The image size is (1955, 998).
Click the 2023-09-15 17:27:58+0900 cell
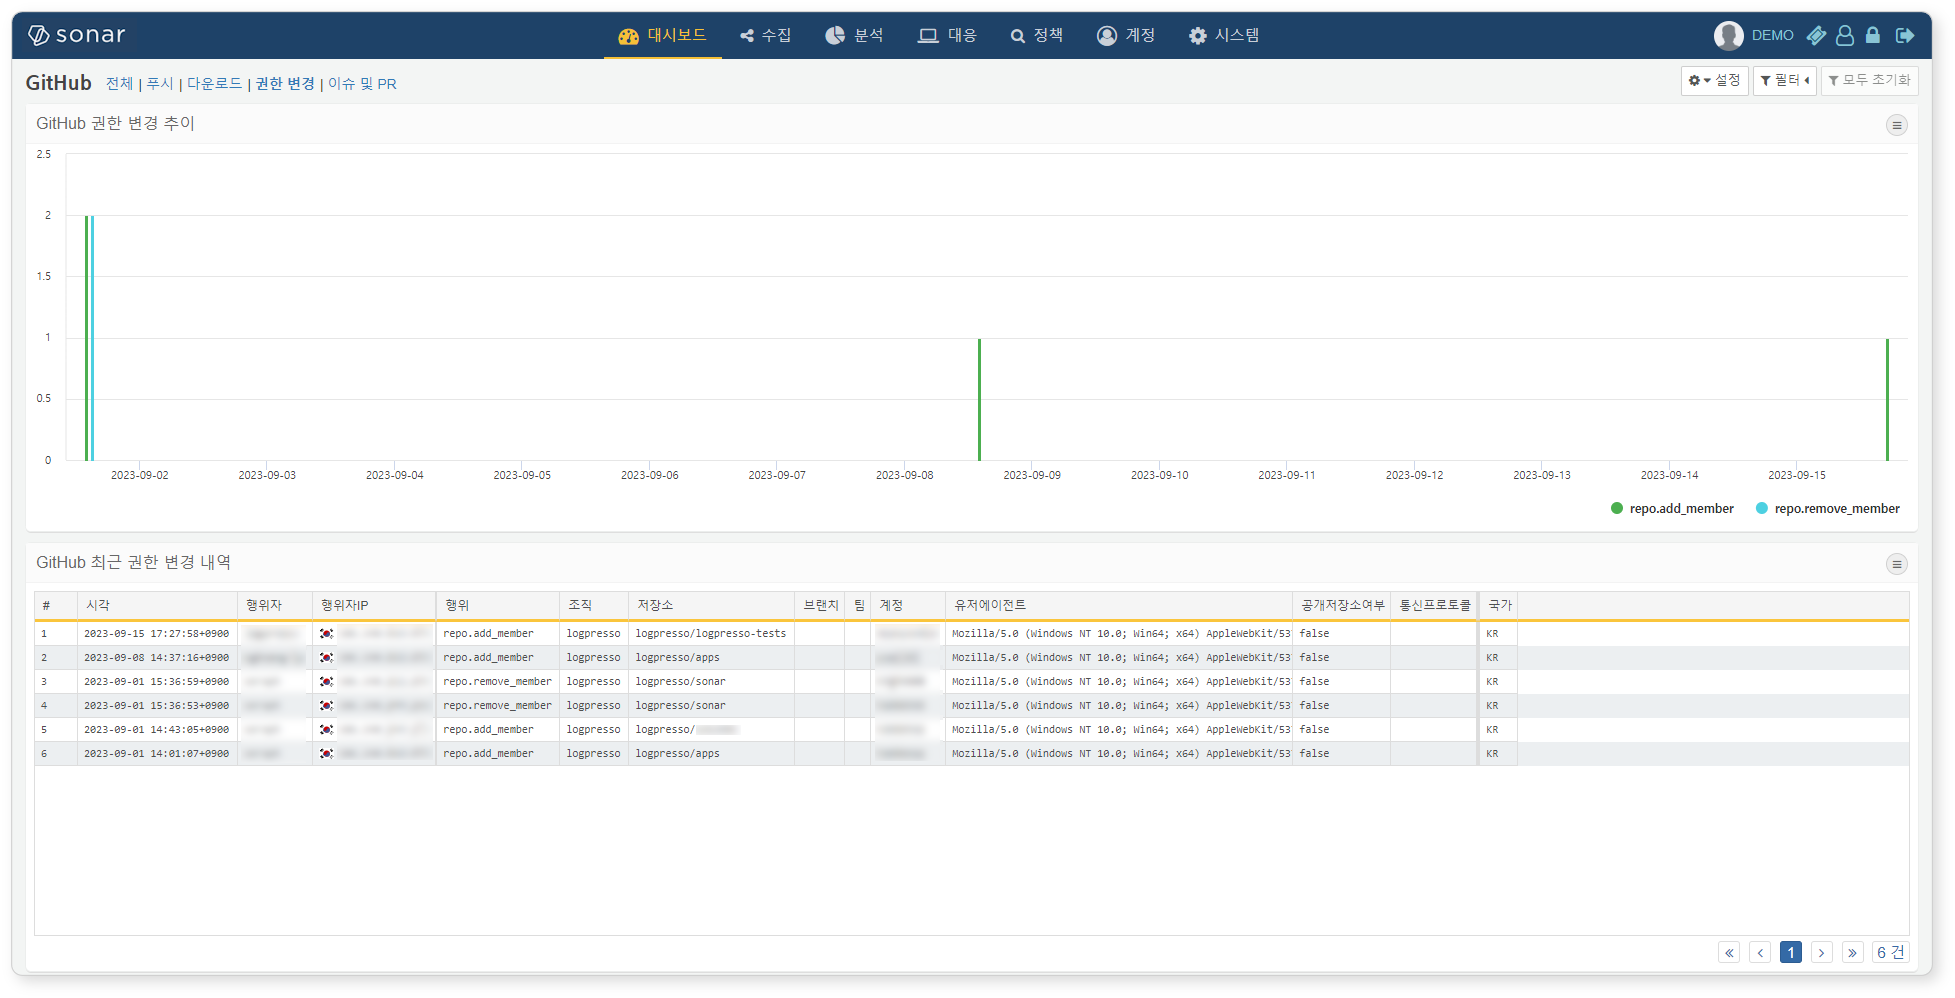[157, 634]
